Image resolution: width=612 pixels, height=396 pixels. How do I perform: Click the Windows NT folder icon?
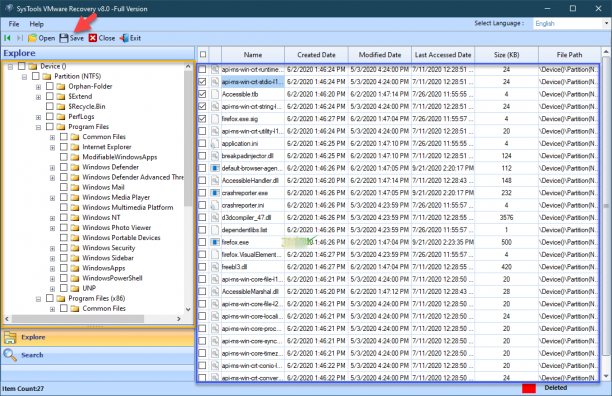click(x=75, y=218)
